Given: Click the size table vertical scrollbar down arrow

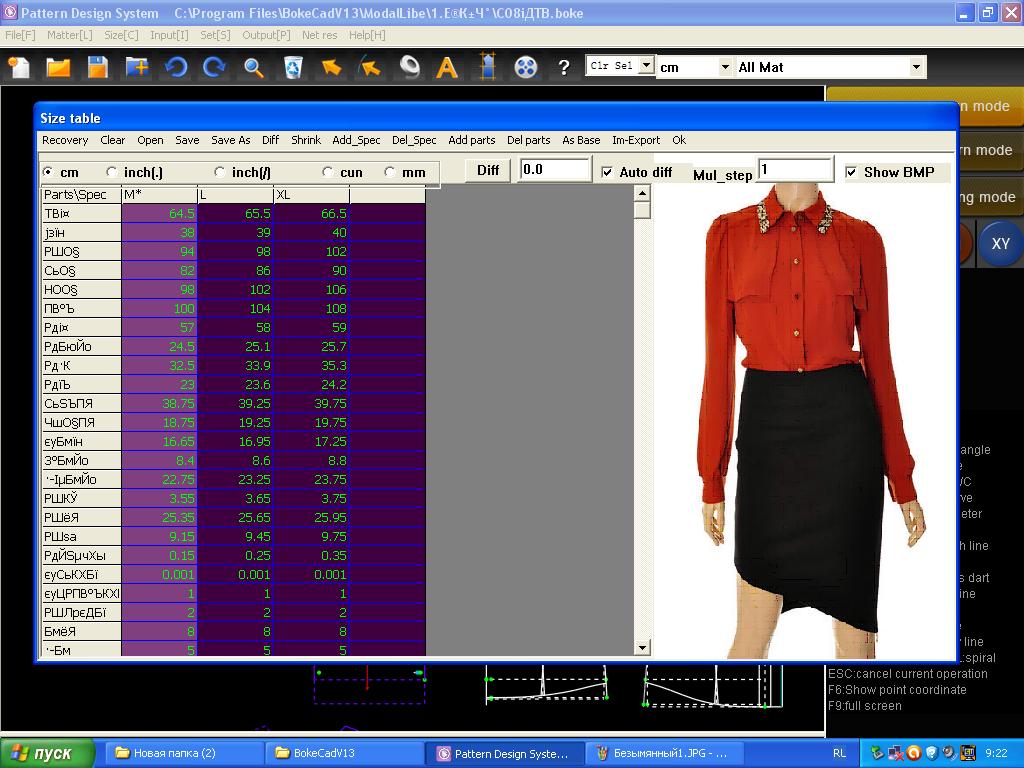Looking at the screenshot, I should (643, 648).
